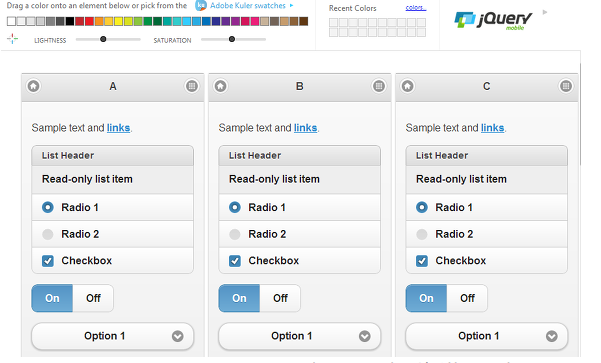Pick the purple color swatch
601x363 pixels.
[x=225, y=21]
